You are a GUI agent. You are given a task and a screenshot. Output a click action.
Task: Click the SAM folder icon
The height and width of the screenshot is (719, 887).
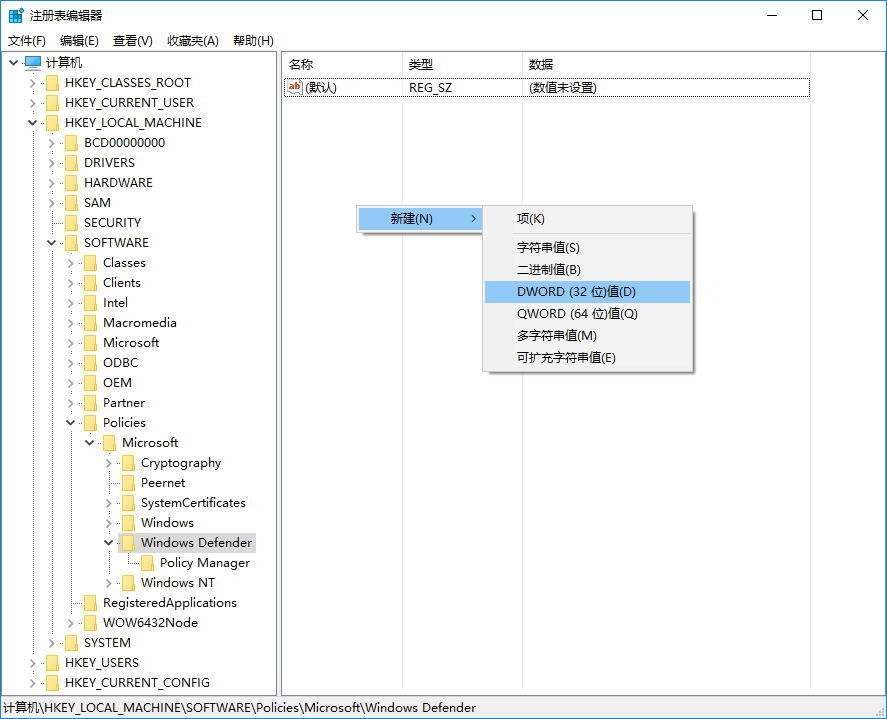pos(71,203)
